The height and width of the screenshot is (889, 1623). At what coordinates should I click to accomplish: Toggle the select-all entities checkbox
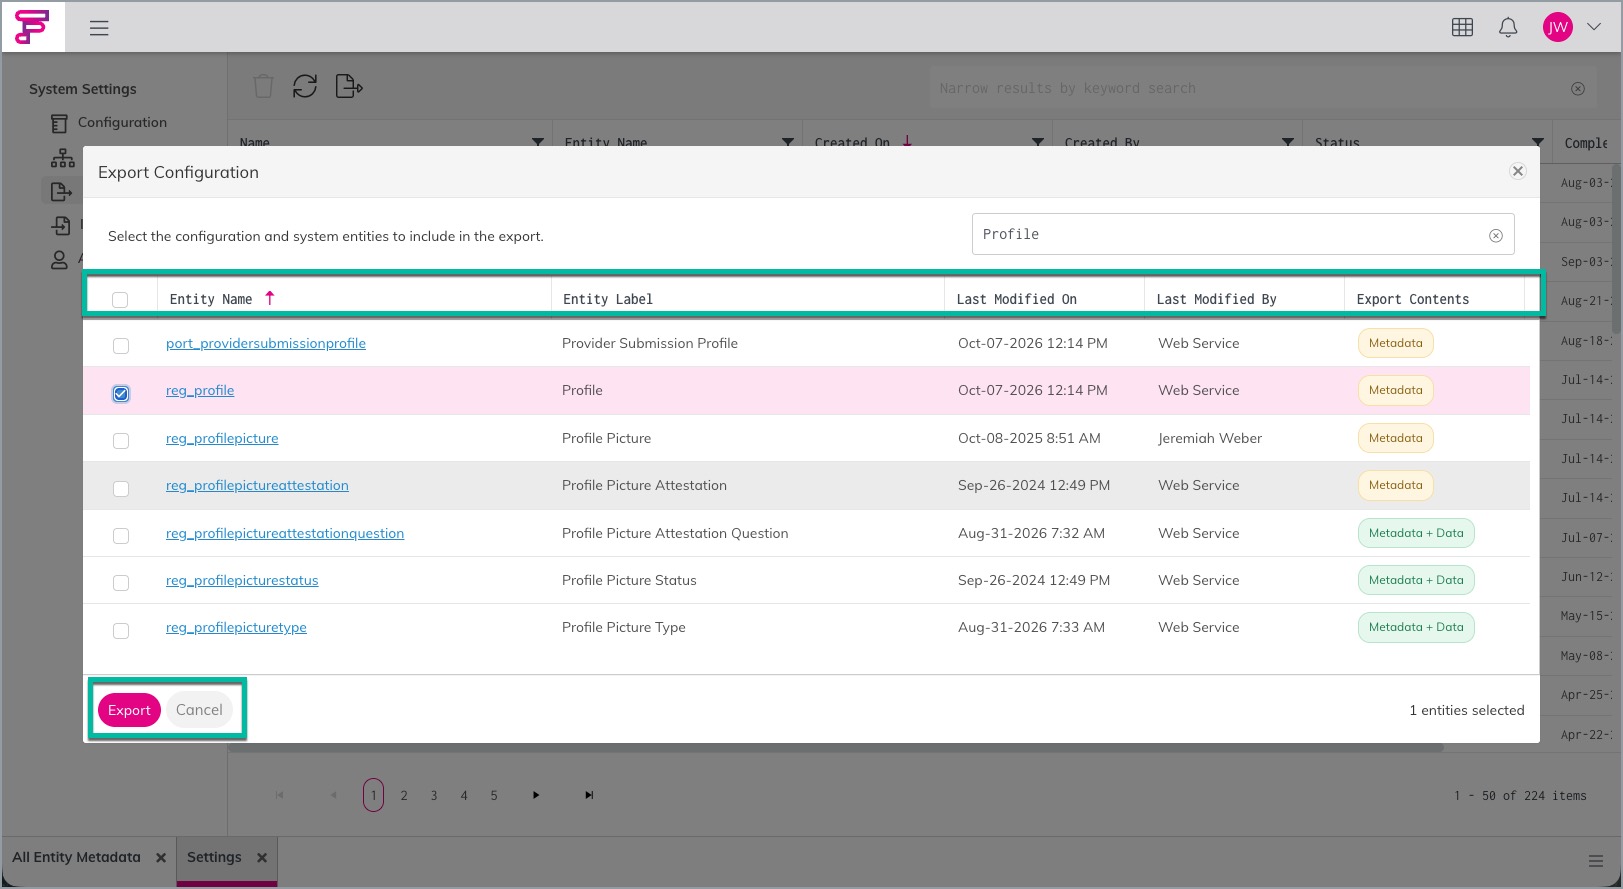click(x=120, y=299)
